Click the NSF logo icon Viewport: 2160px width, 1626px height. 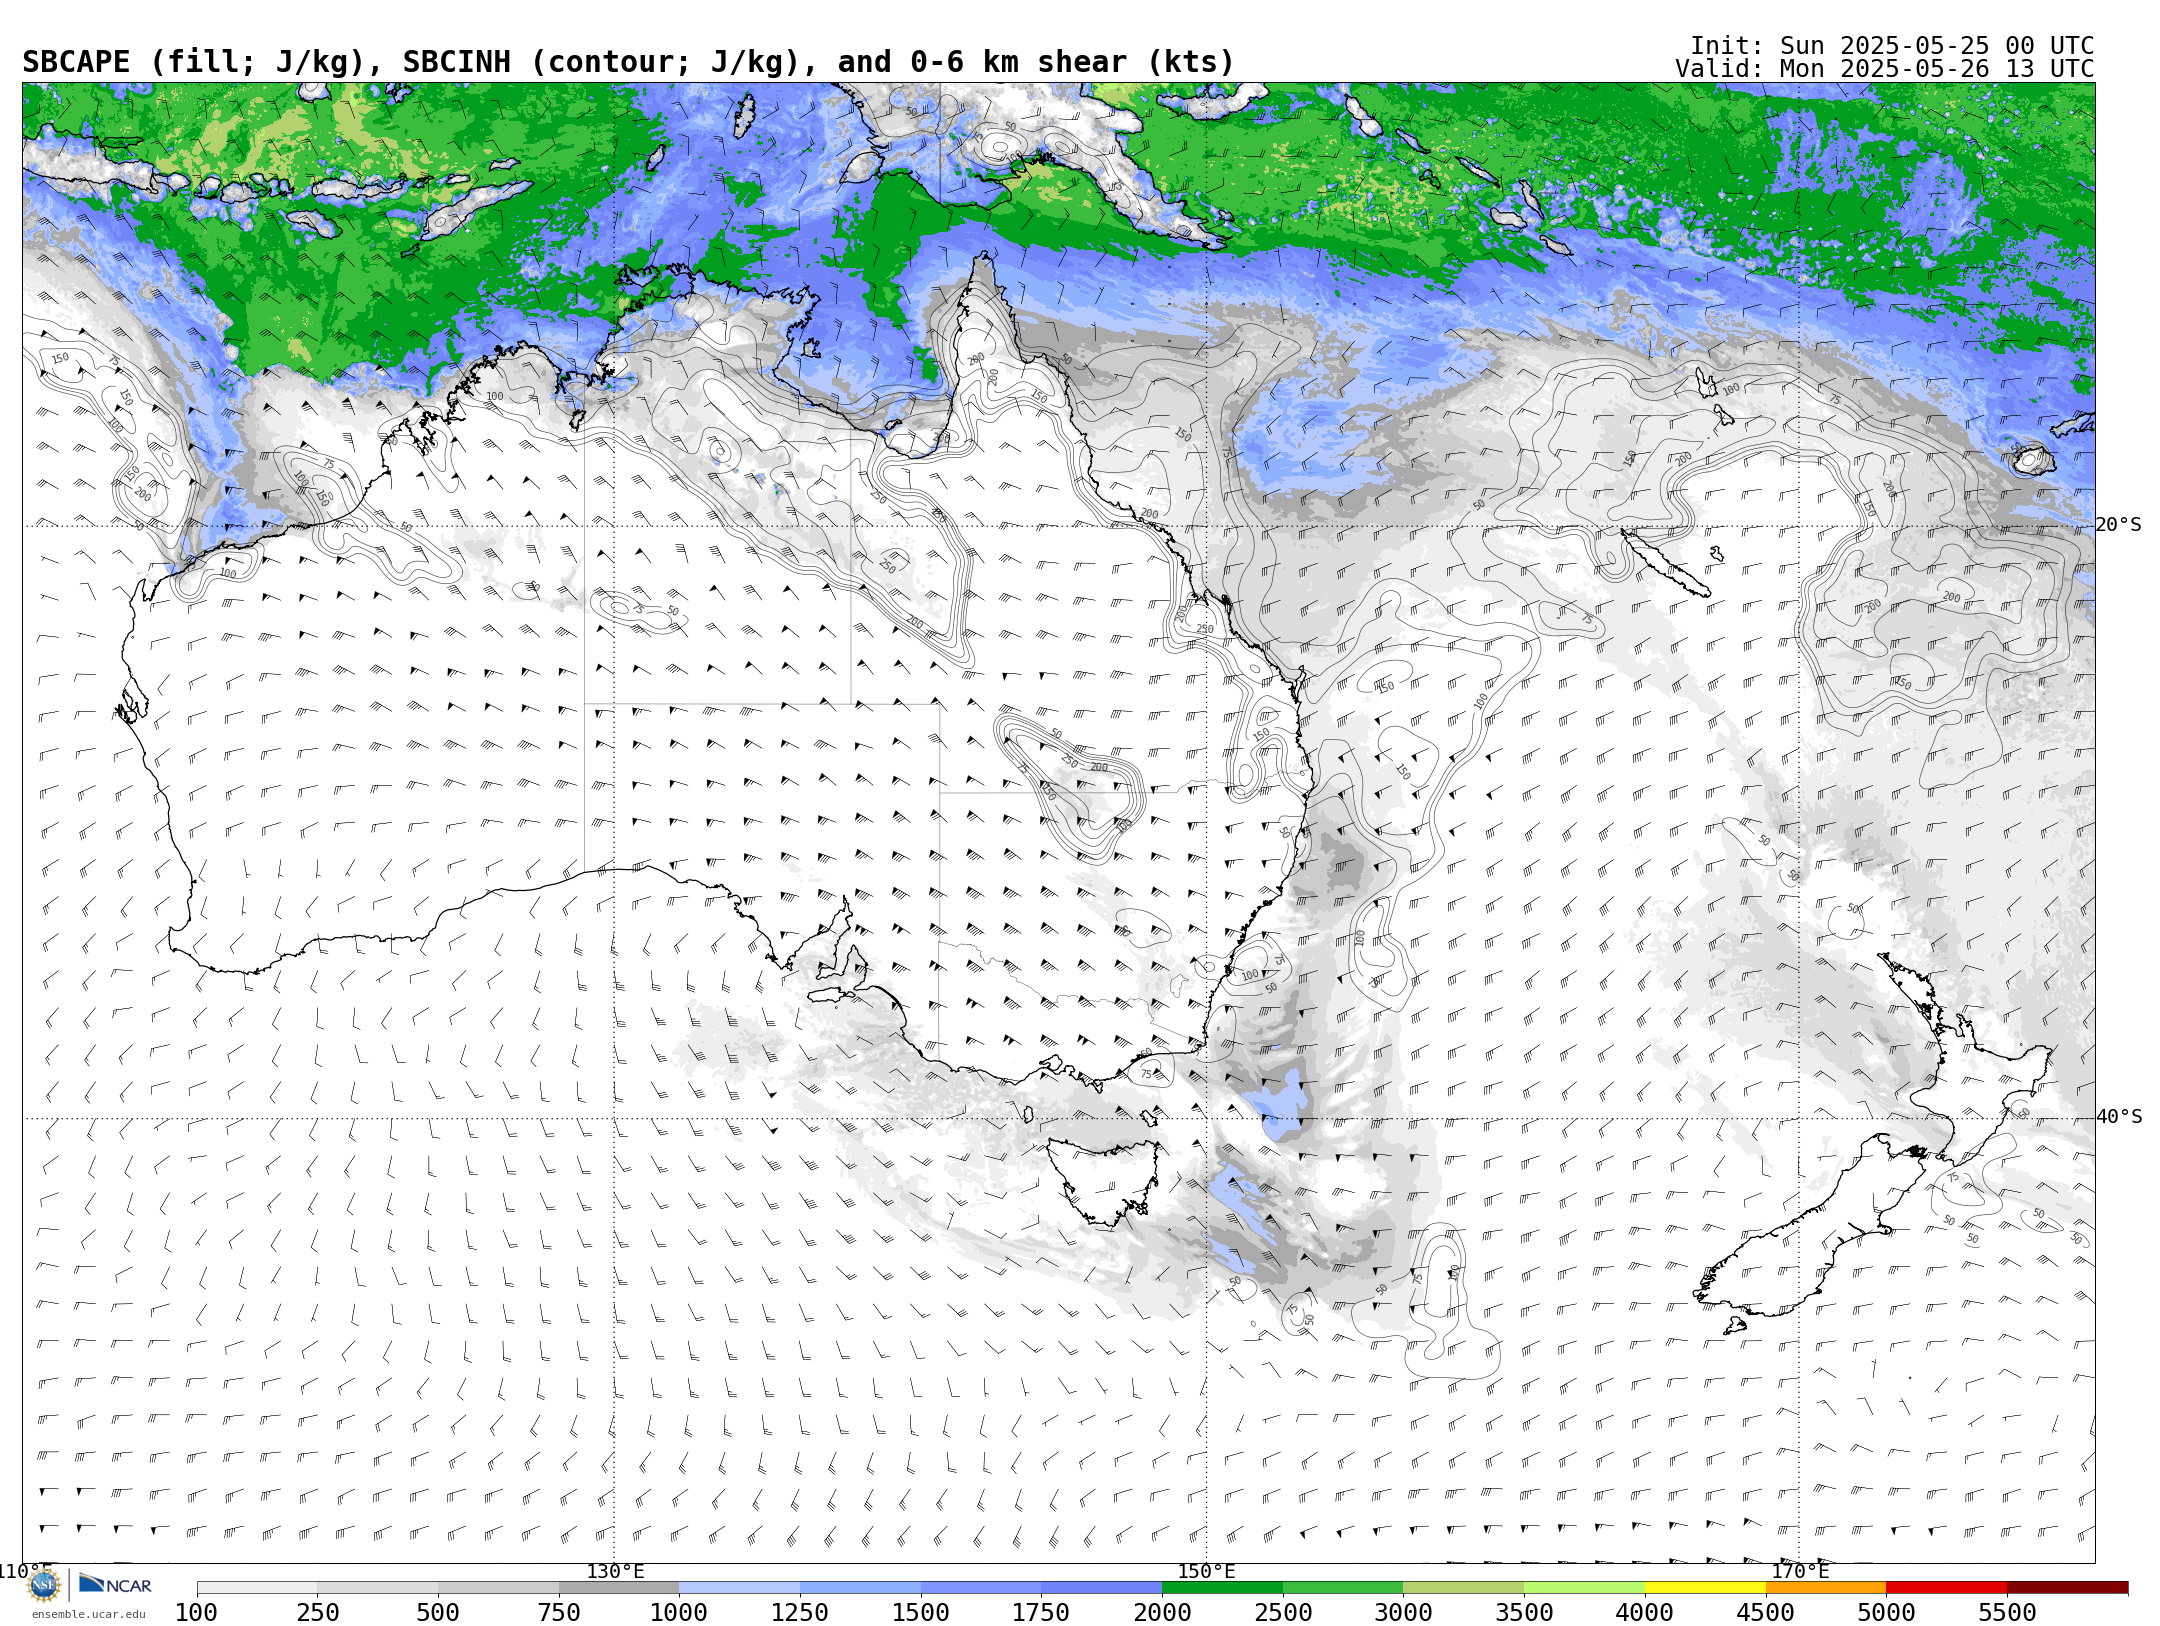44,1585
